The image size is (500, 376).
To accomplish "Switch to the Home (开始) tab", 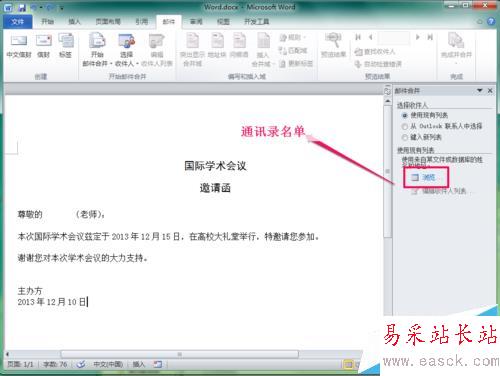I will (x=47, y=22).
